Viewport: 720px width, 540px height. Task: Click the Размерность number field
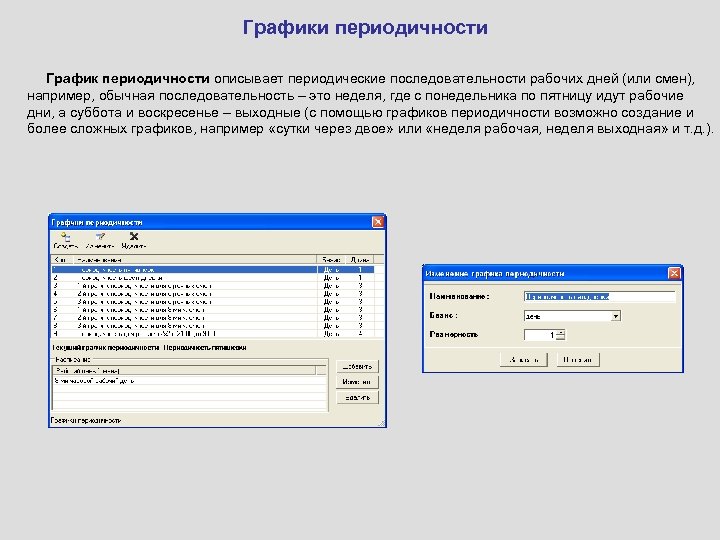point(540,335)
